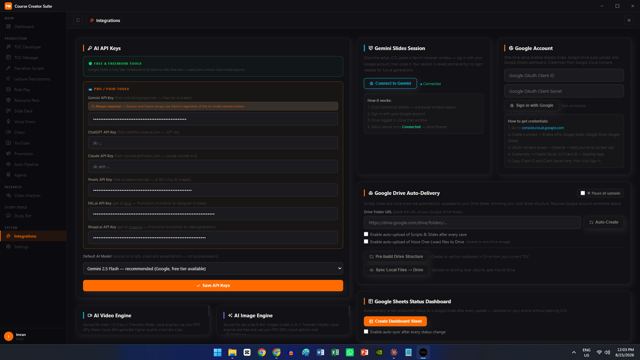Enable auto-upload of Scripts & Slides checkbox
640x360 pixels.
[x=366, y=234]
